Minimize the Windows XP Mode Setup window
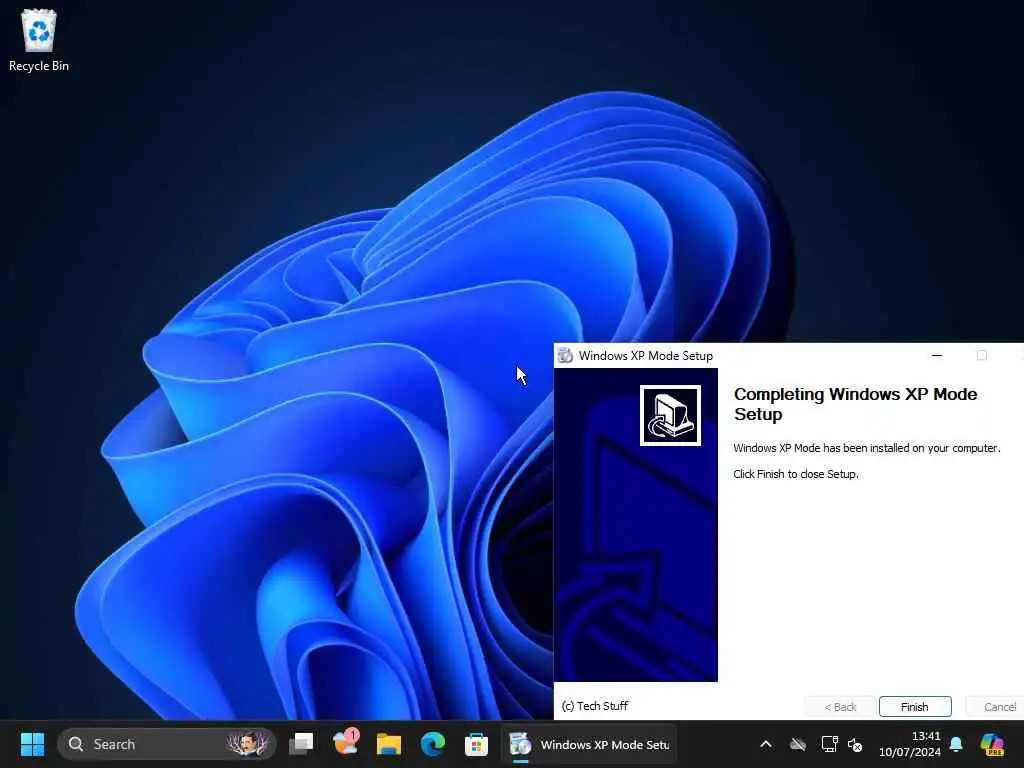 click(937, 355)
